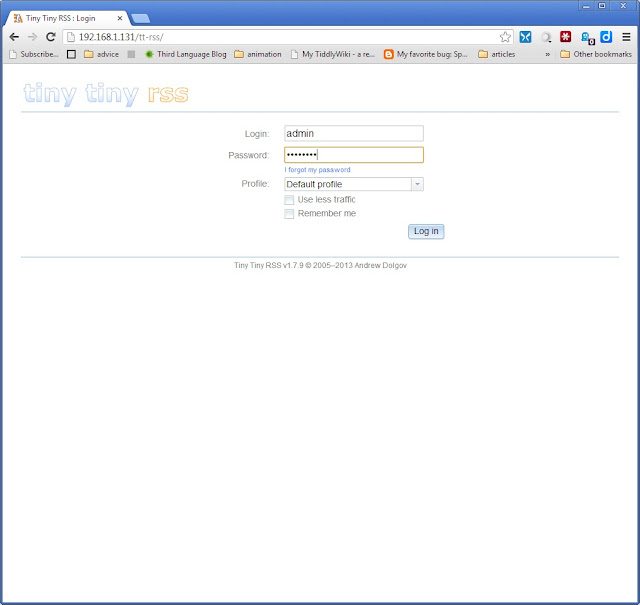This screenshot has width=640, height=605.
Task: Click the Log in button
Action: (426, 231)
